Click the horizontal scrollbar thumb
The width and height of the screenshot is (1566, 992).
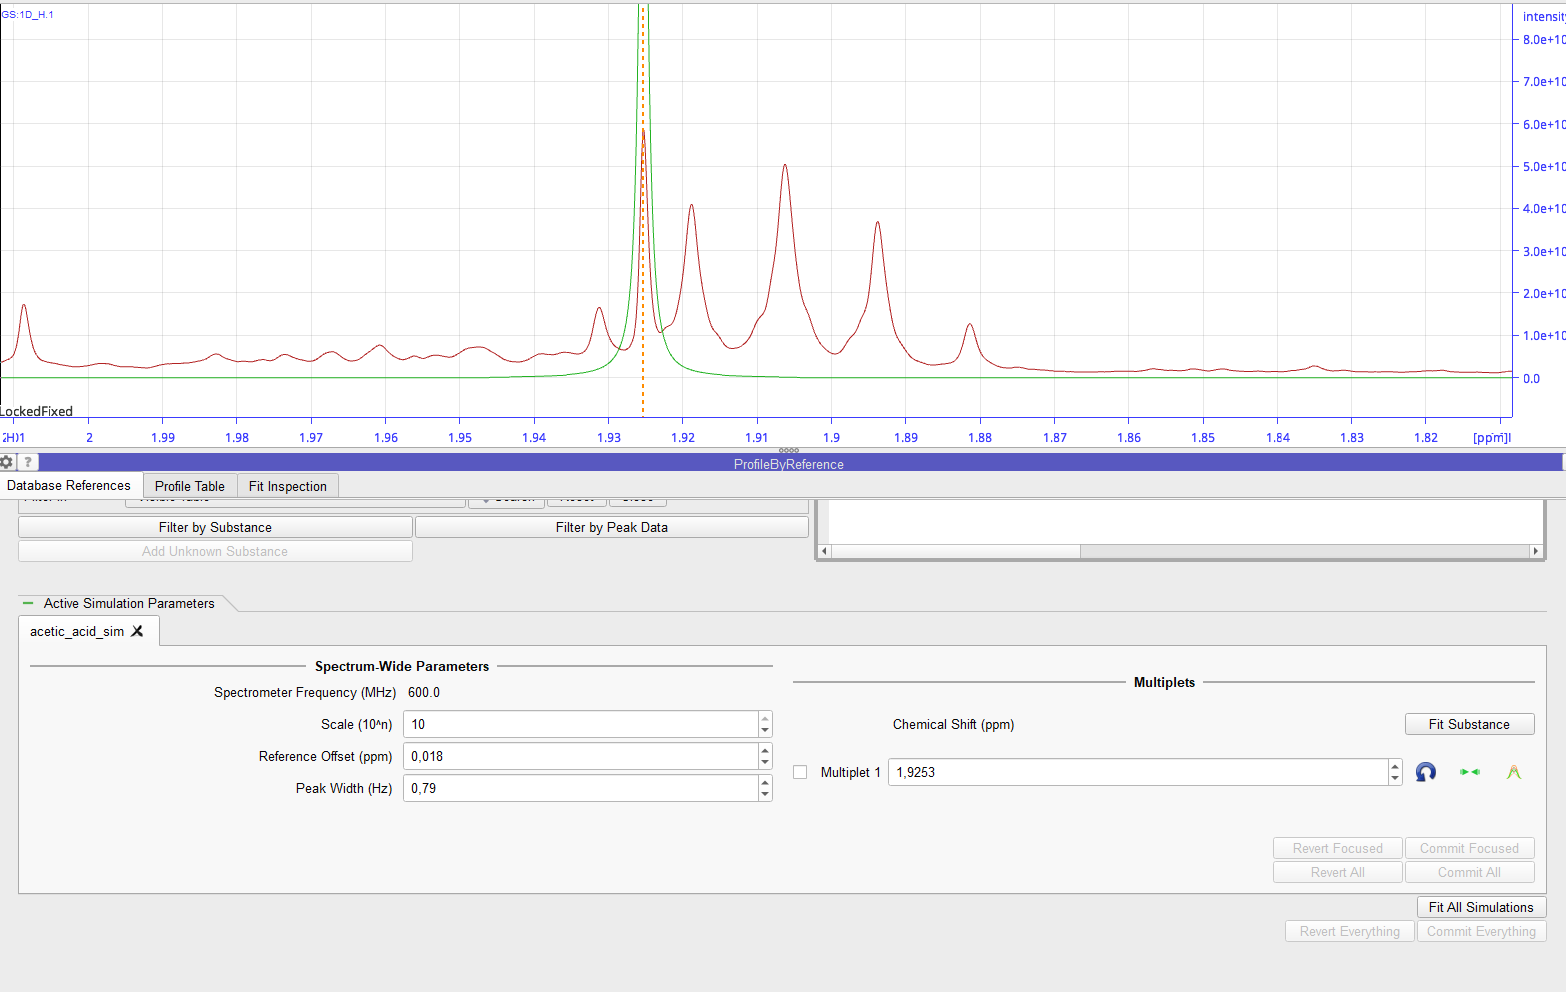click(x=955, y=551)
